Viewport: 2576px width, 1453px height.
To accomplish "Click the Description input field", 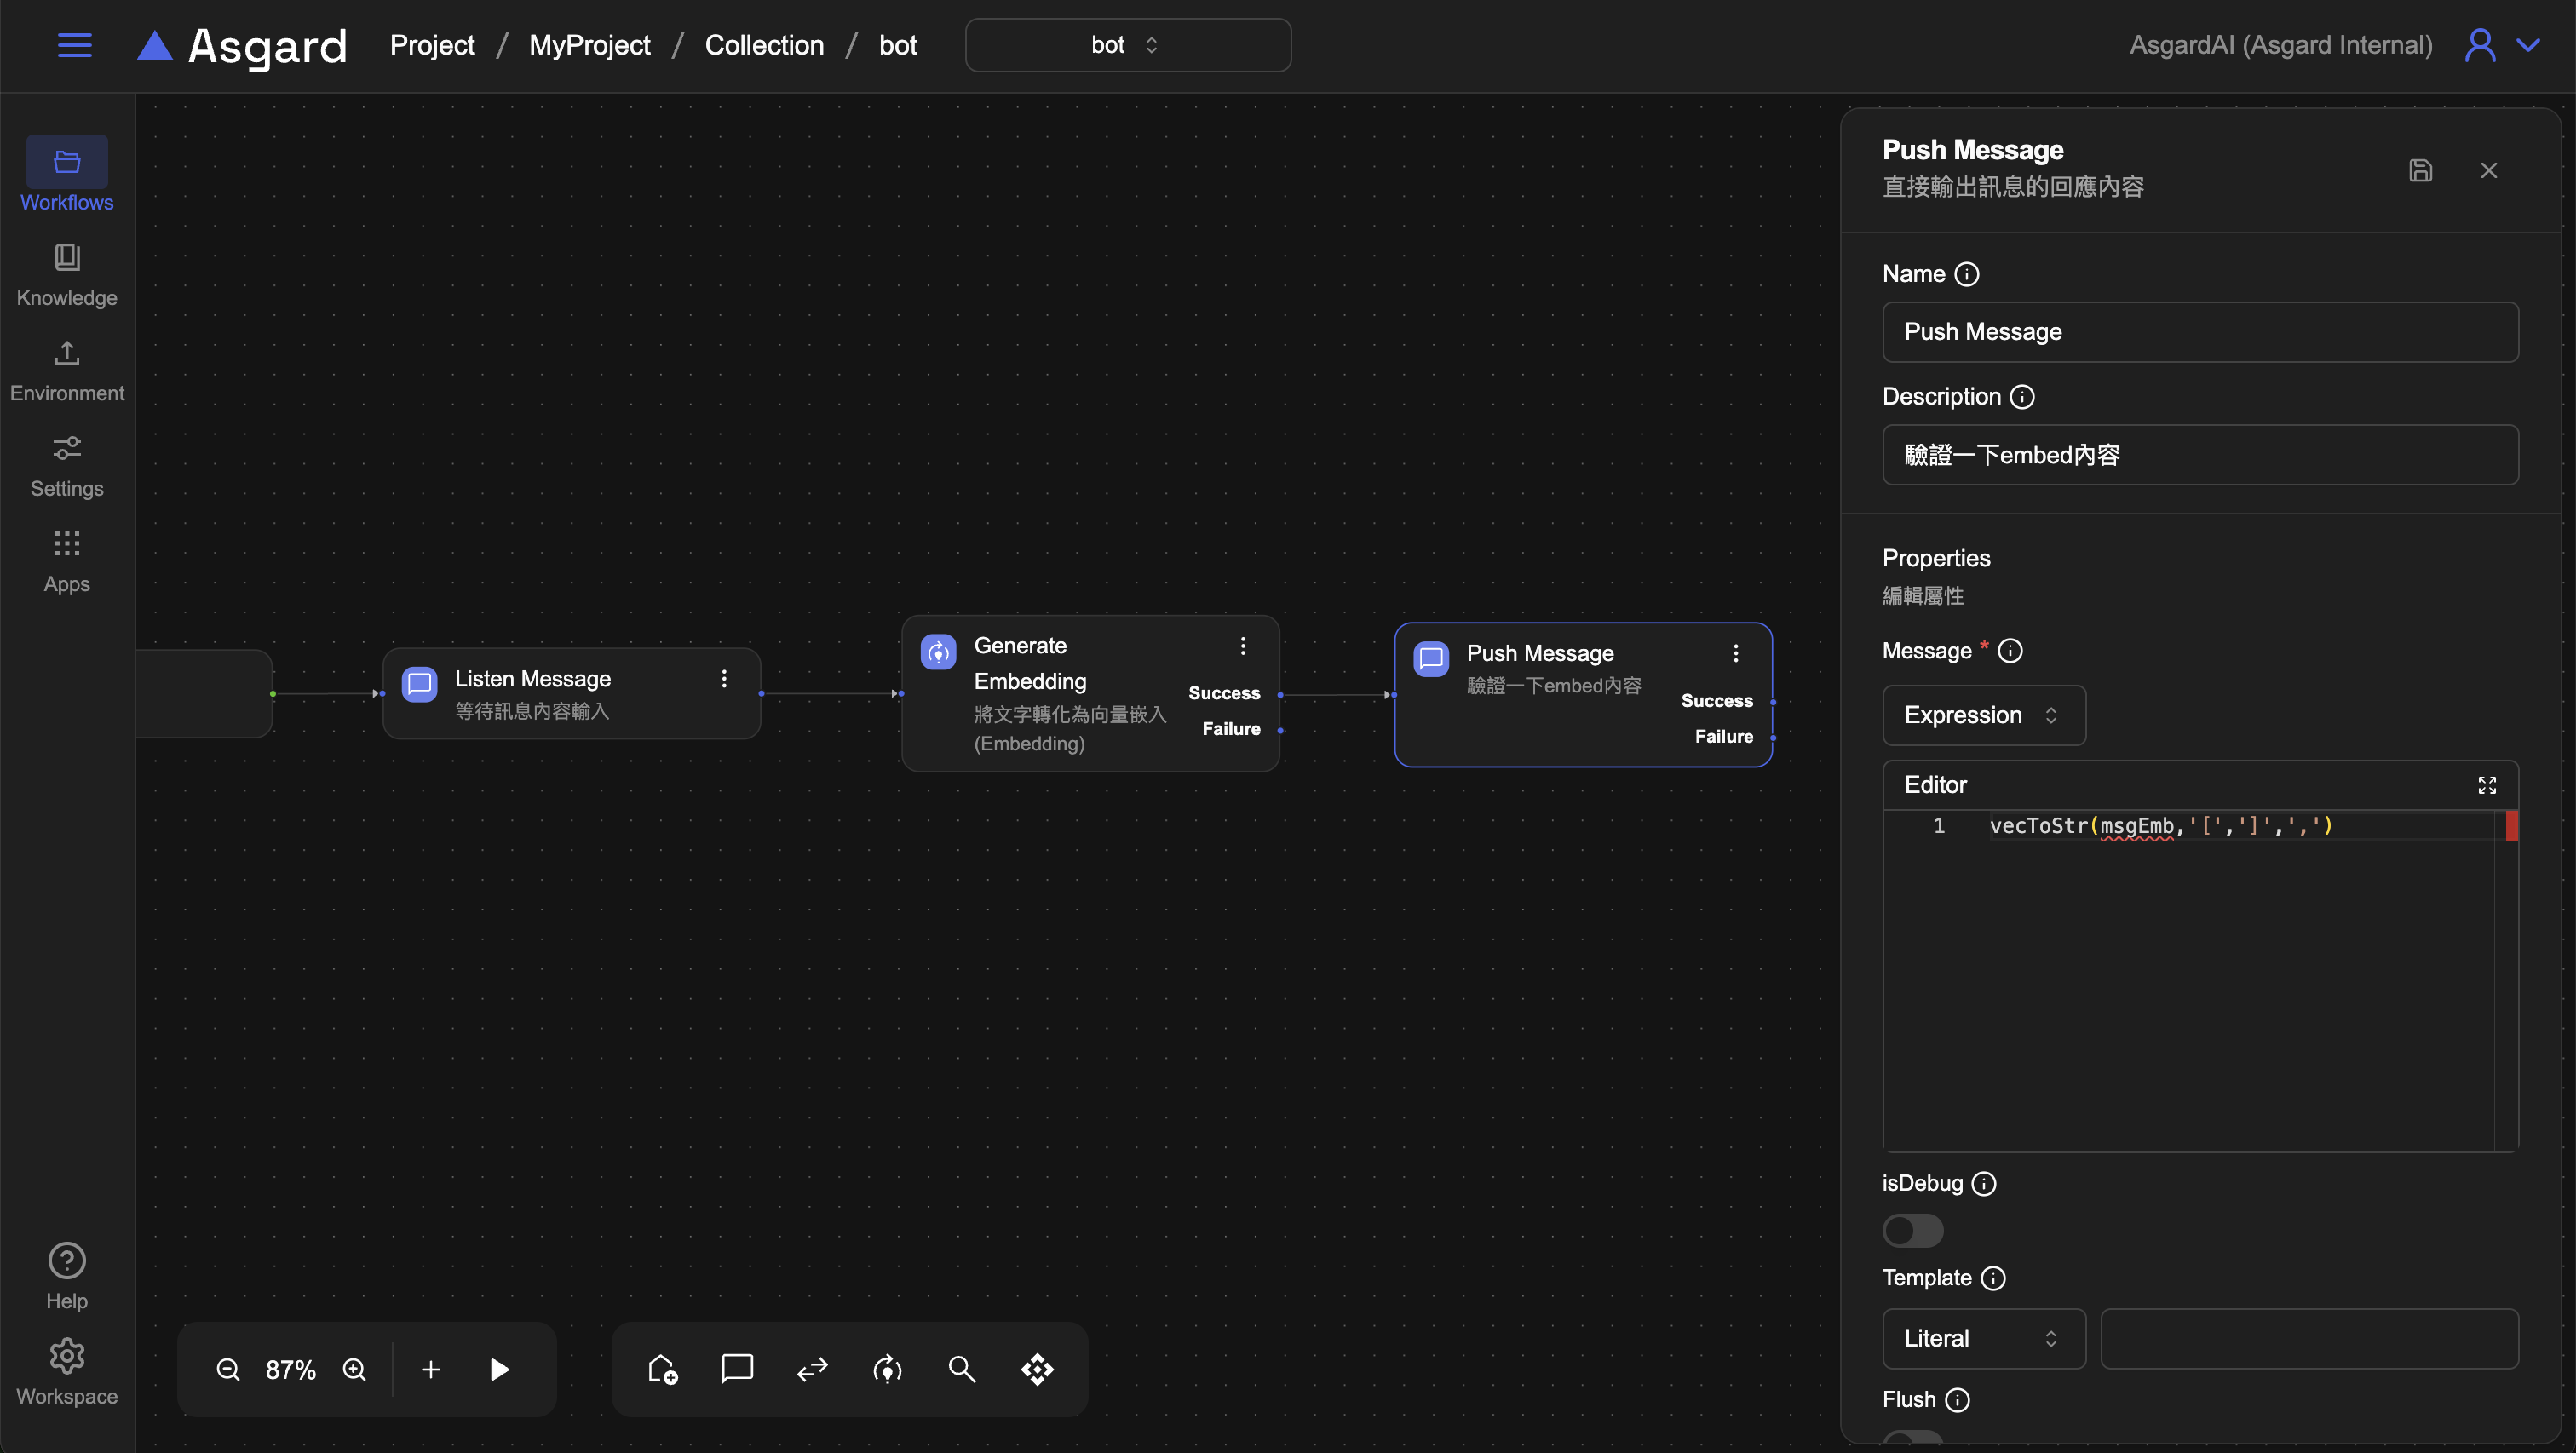I will (x=2199, y=455).
